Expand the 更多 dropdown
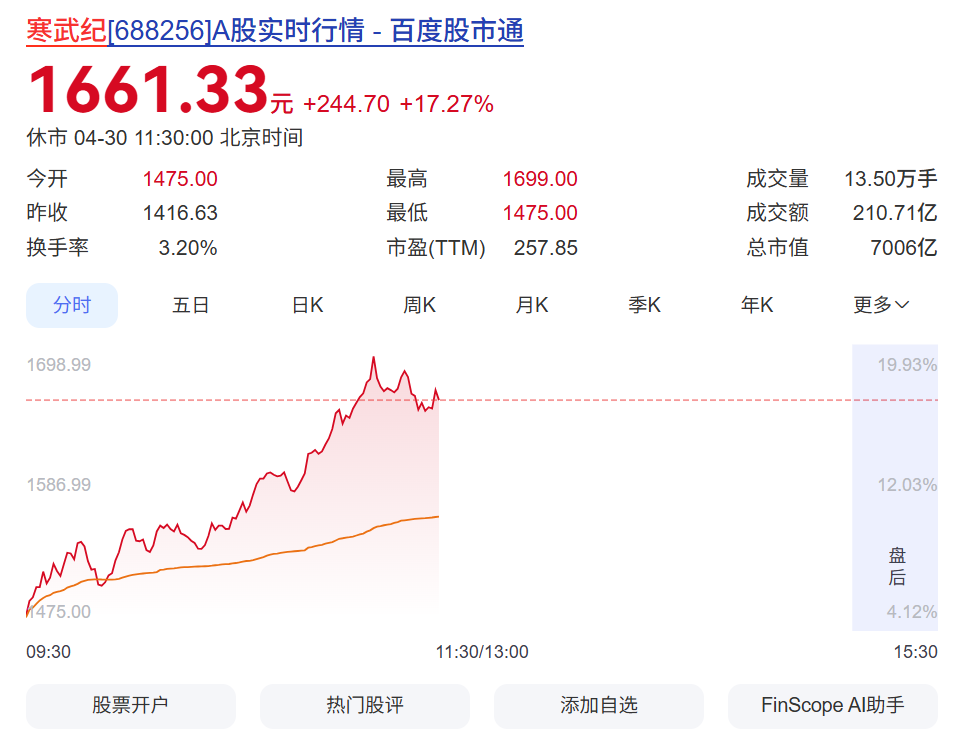This screenshot has width=970, height=733. click(x=881, y=305)
